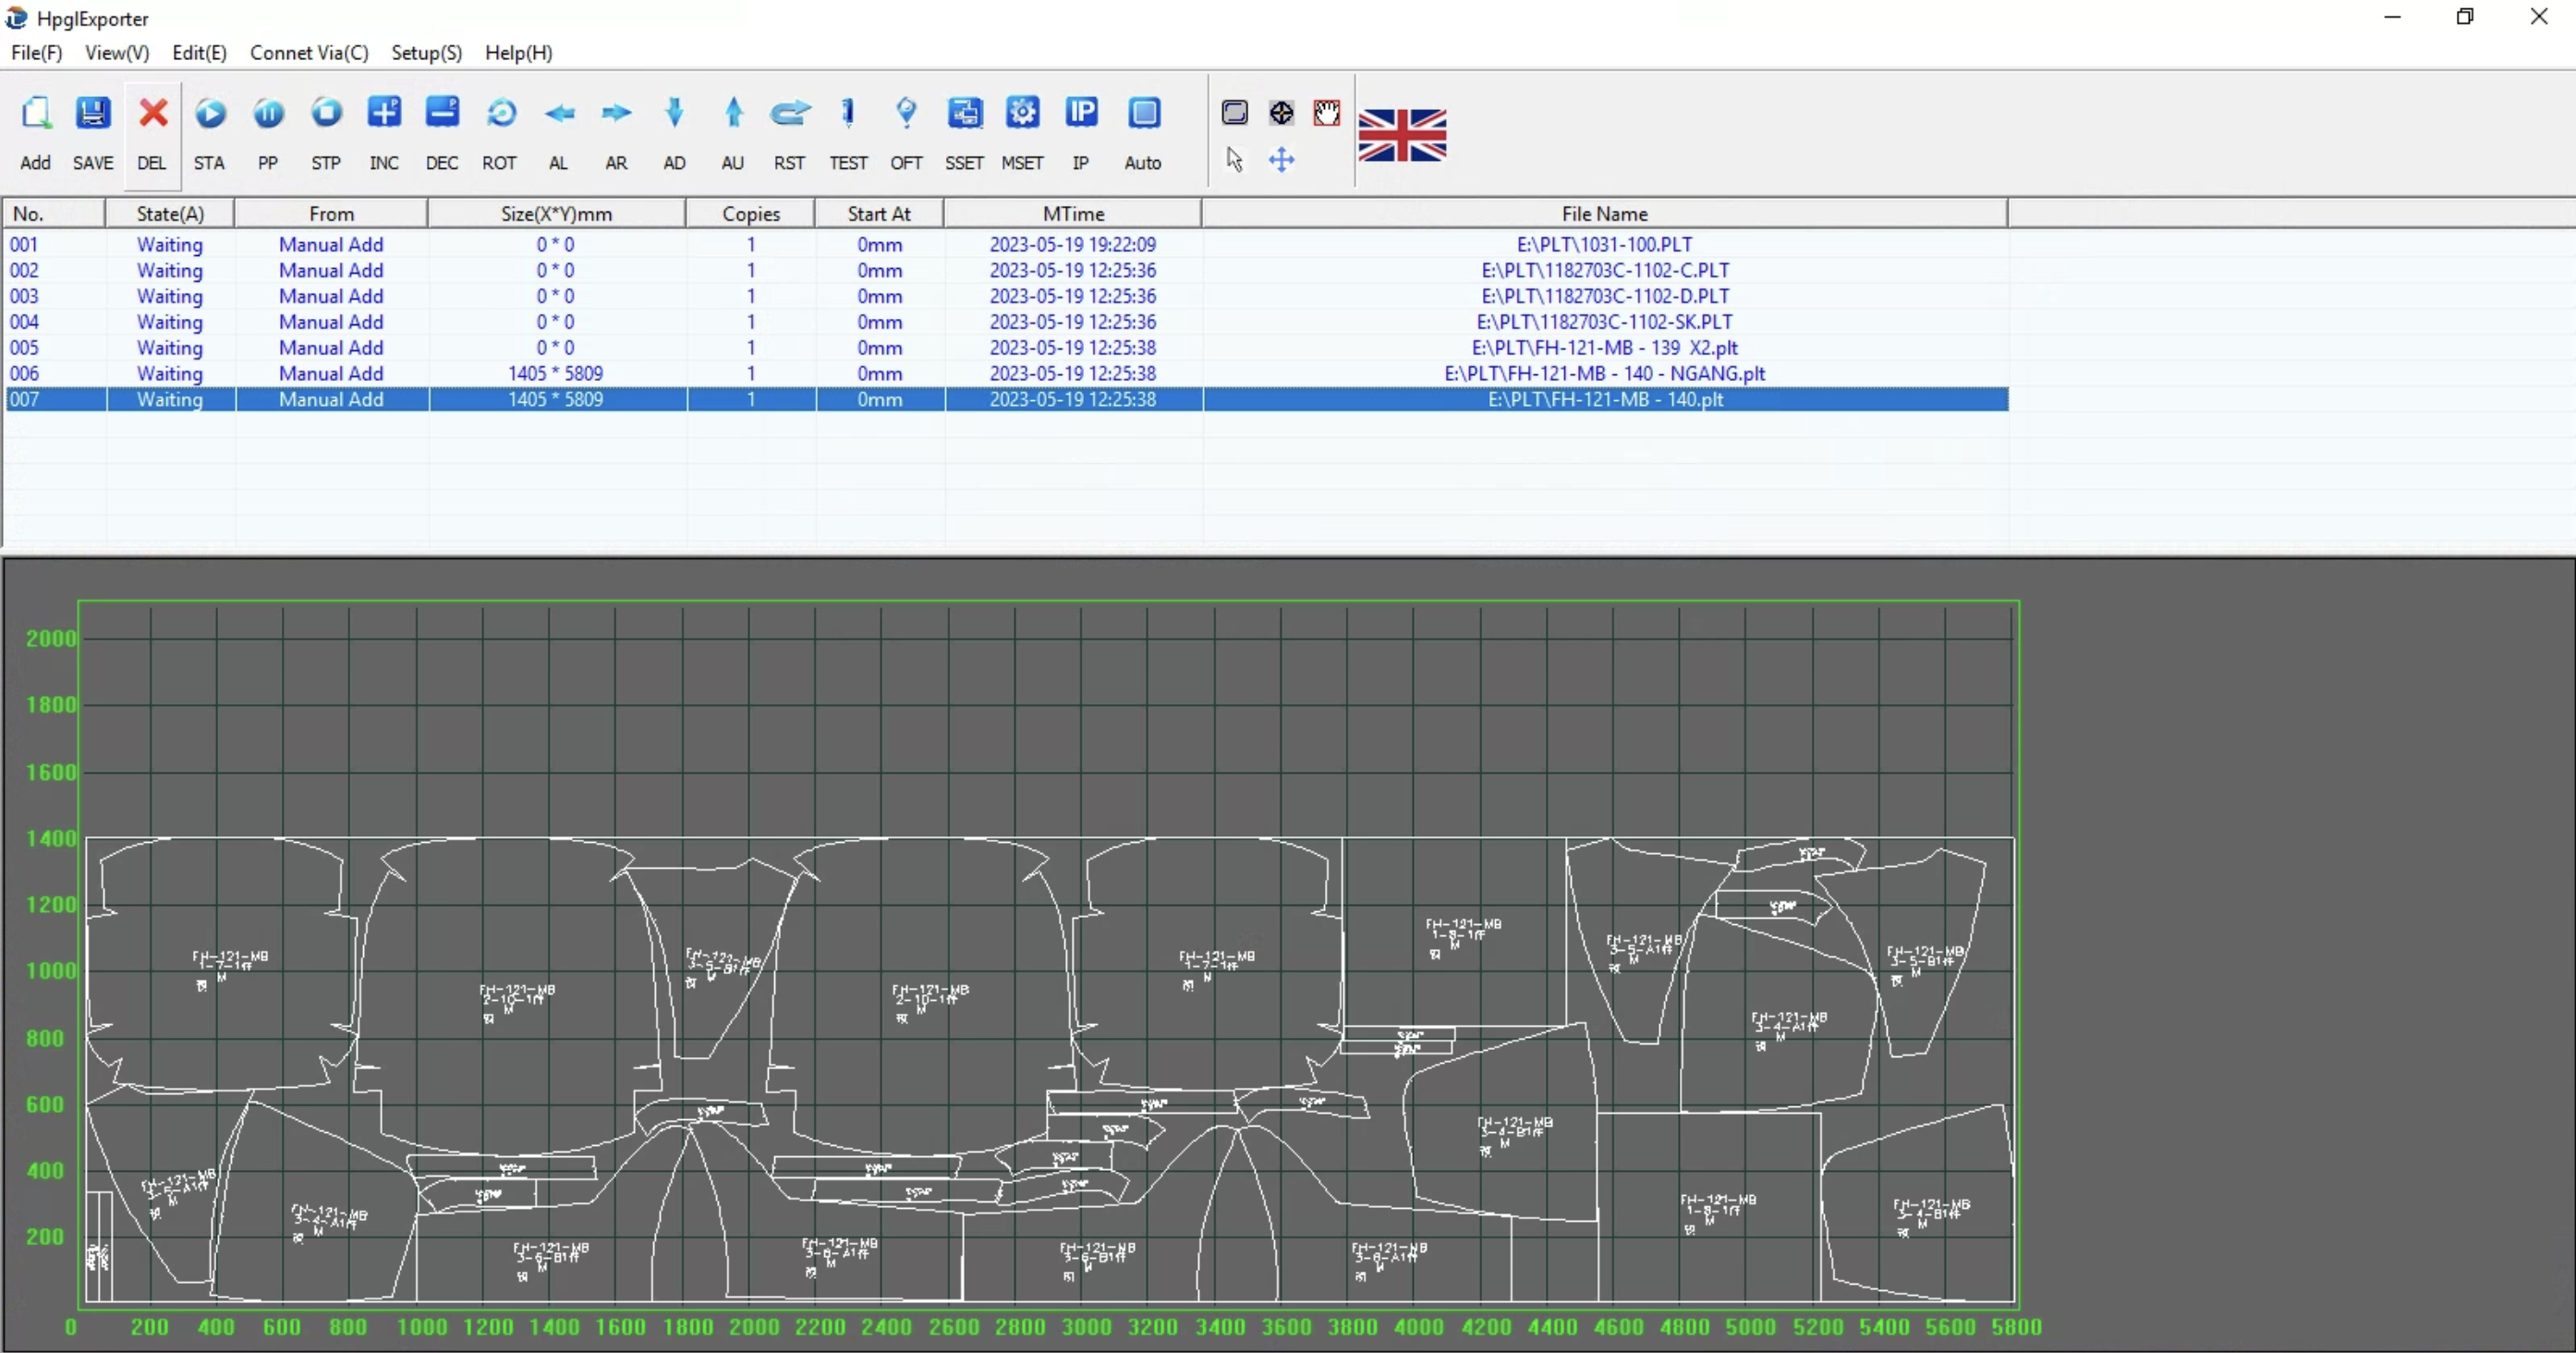The height and width of the screenshot is (1353, 2576).
Task: Run the TEST toolbar icon
Action: (848, 113)
